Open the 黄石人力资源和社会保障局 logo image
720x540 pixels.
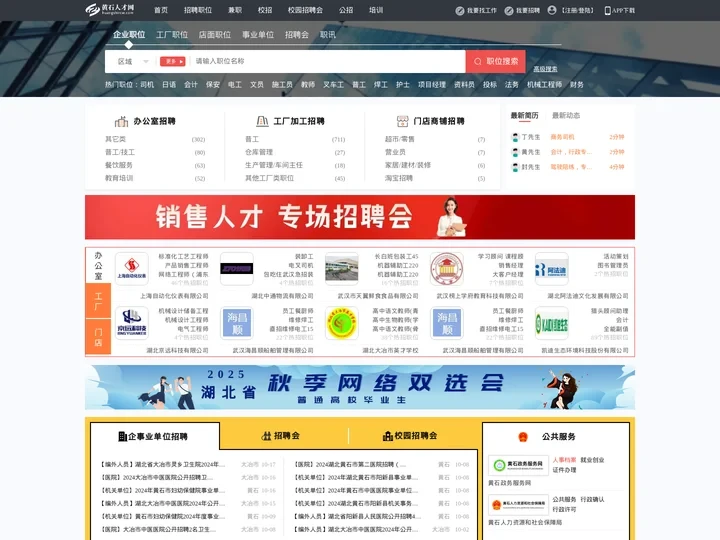point(518,505)
